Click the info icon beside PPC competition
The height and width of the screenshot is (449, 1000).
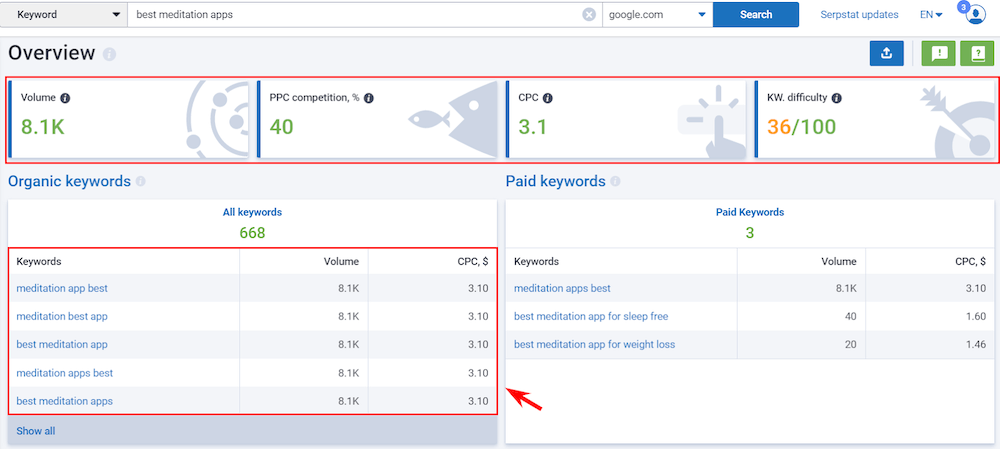pos(369,99)
